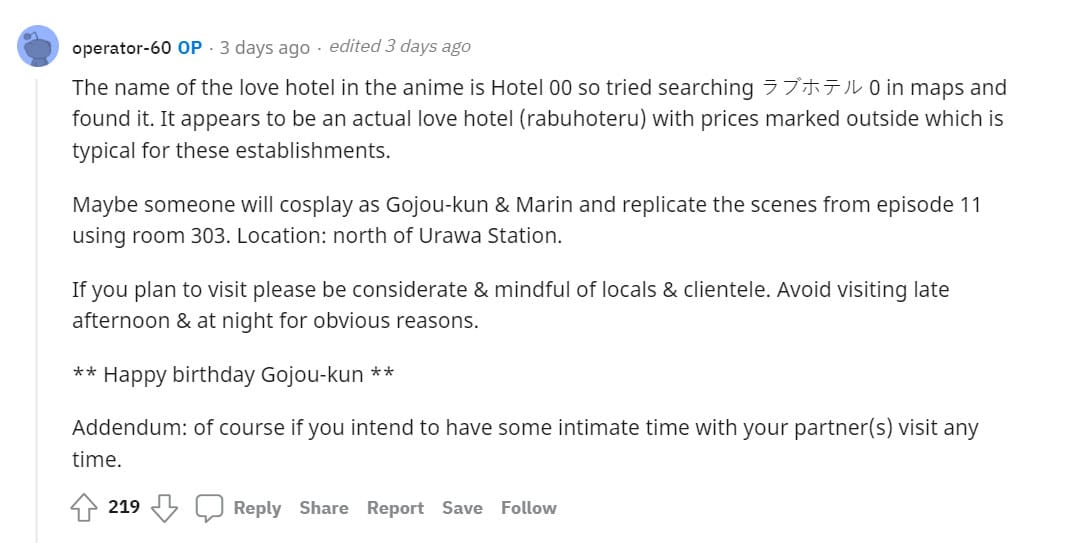Click the Happy birthday Gojou-kun line

[x=233, y=375]
